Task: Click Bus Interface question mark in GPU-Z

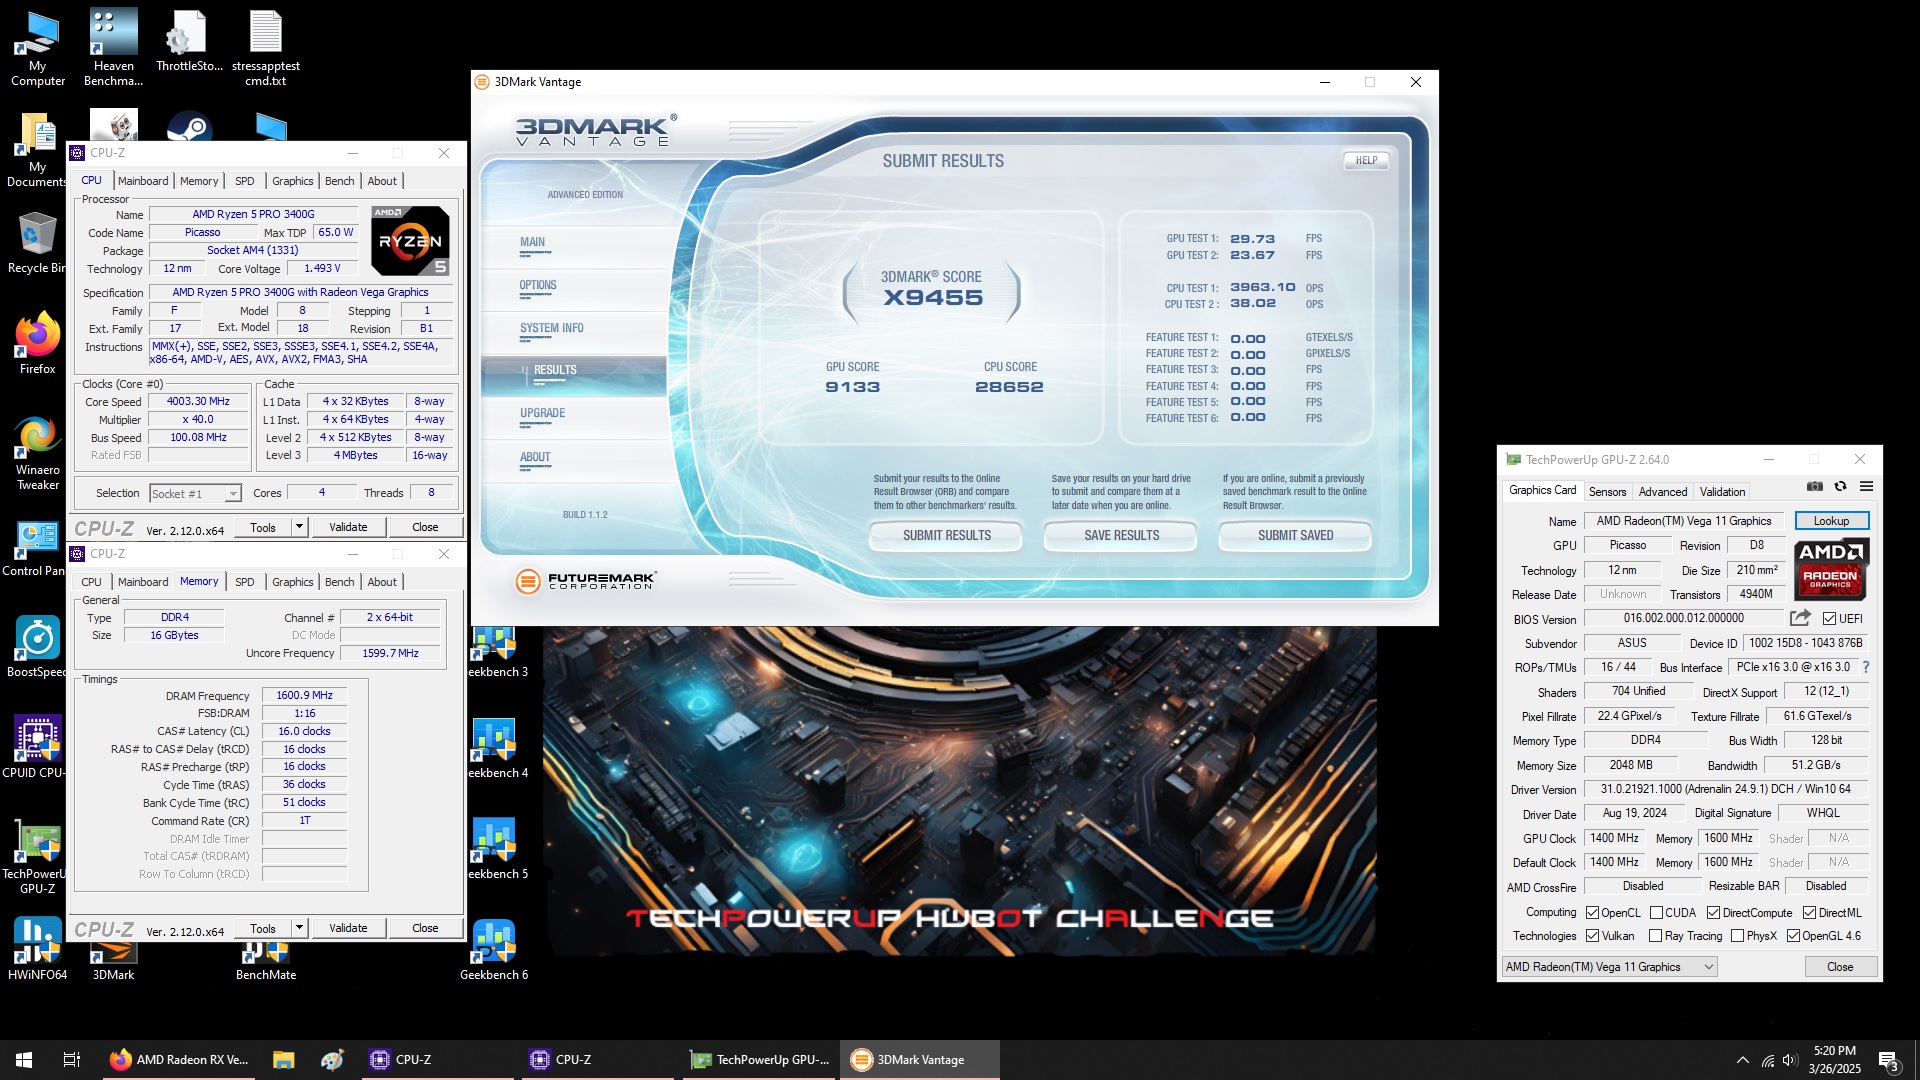Action: coord(1865,667)
